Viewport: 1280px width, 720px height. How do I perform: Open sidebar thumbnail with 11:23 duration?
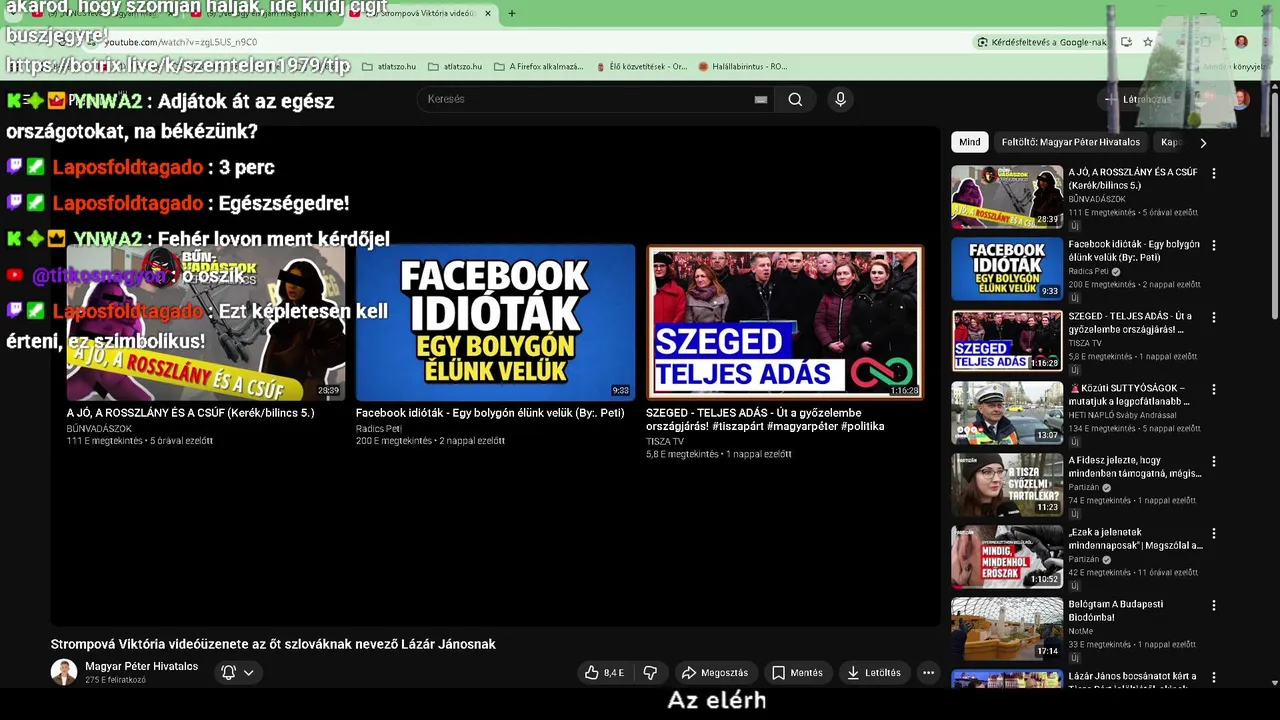(1007, 485)
